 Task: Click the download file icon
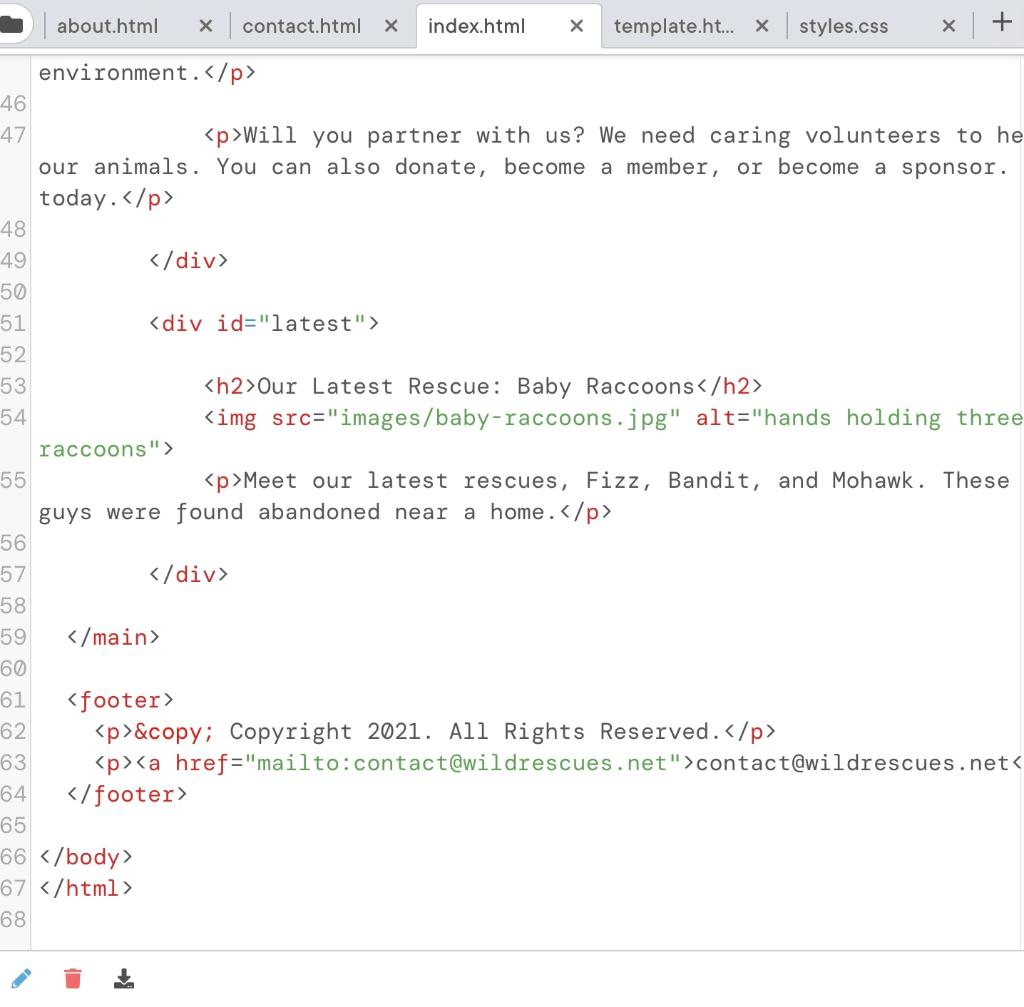tap(124, 978)
